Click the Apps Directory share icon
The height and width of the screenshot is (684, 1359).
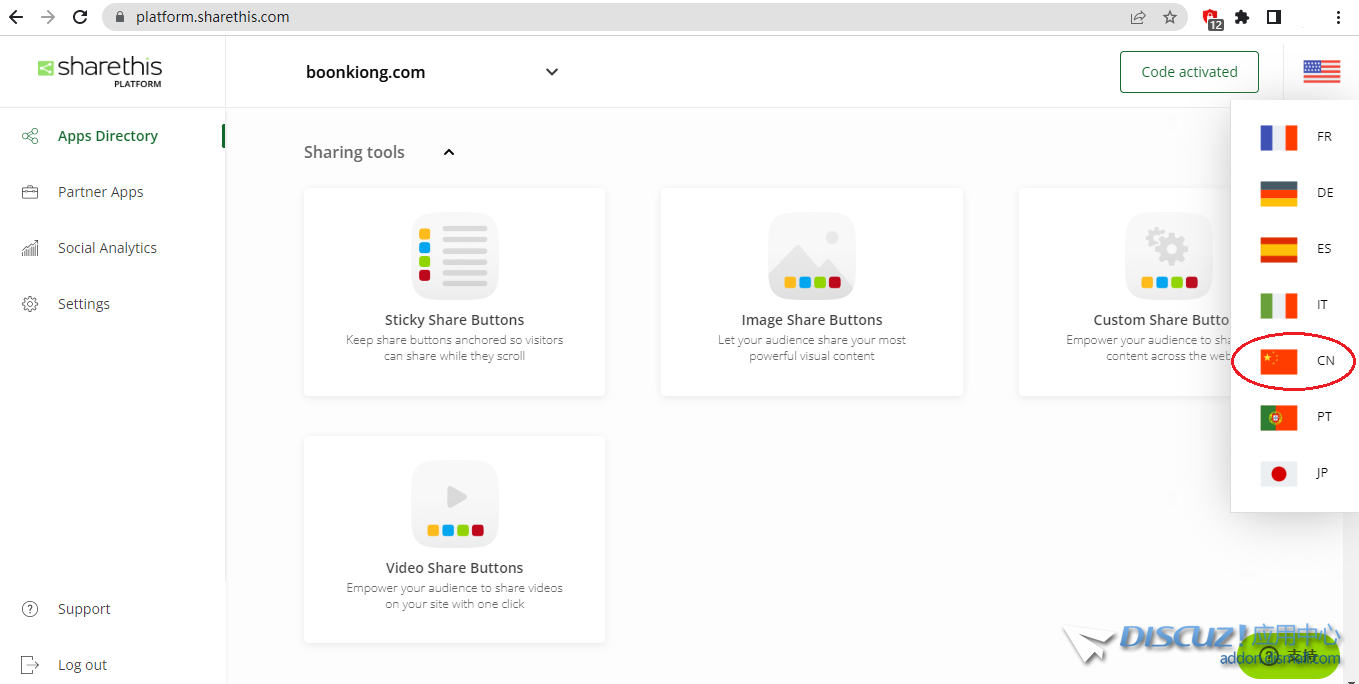[30, 136]
